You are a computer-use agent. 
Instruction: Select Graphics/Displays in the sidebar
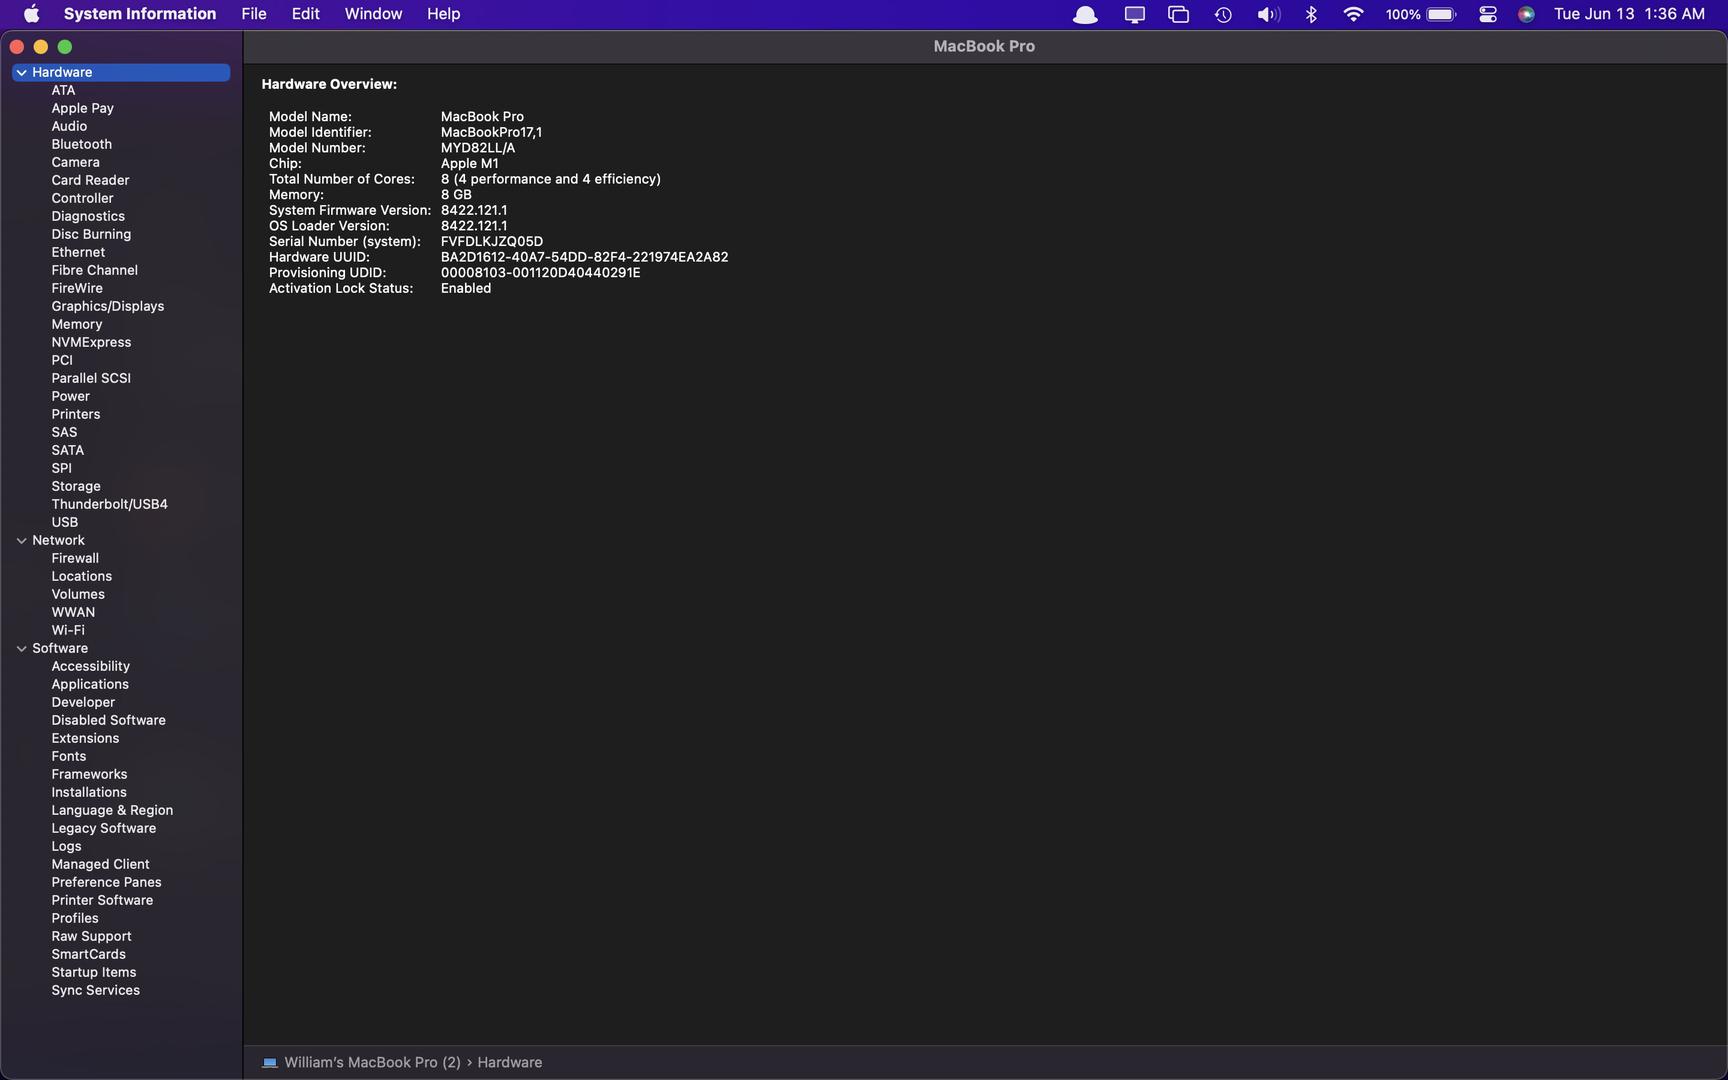107,306
